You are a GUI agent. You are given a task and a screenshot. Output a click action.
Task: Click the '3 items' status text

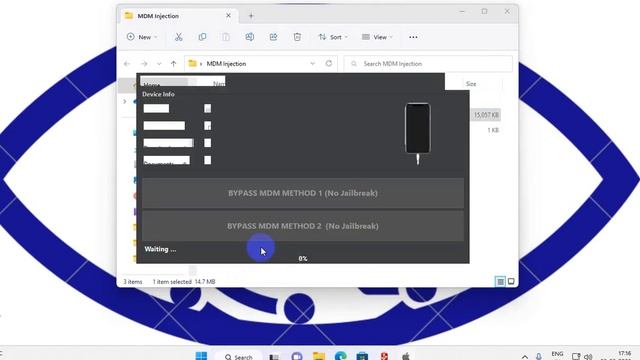coord(133,282)
